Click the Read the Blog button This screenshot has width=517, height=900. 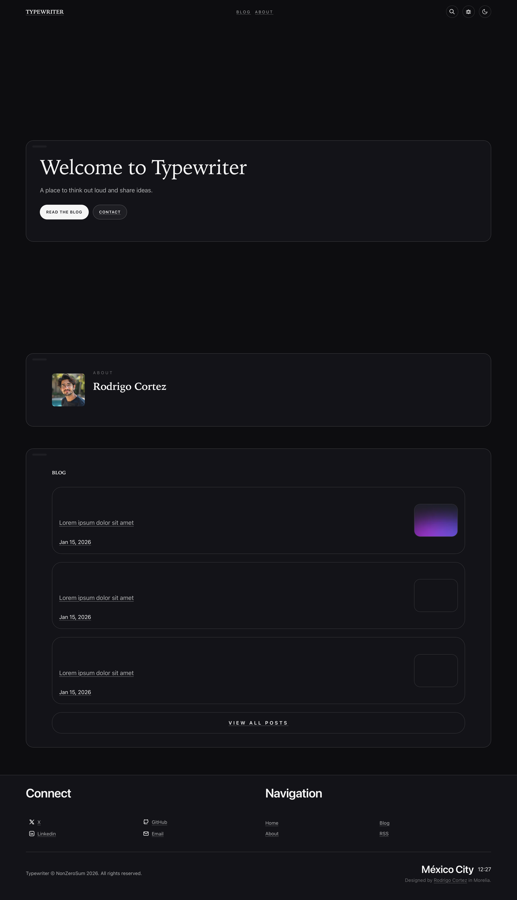[64, 212]
